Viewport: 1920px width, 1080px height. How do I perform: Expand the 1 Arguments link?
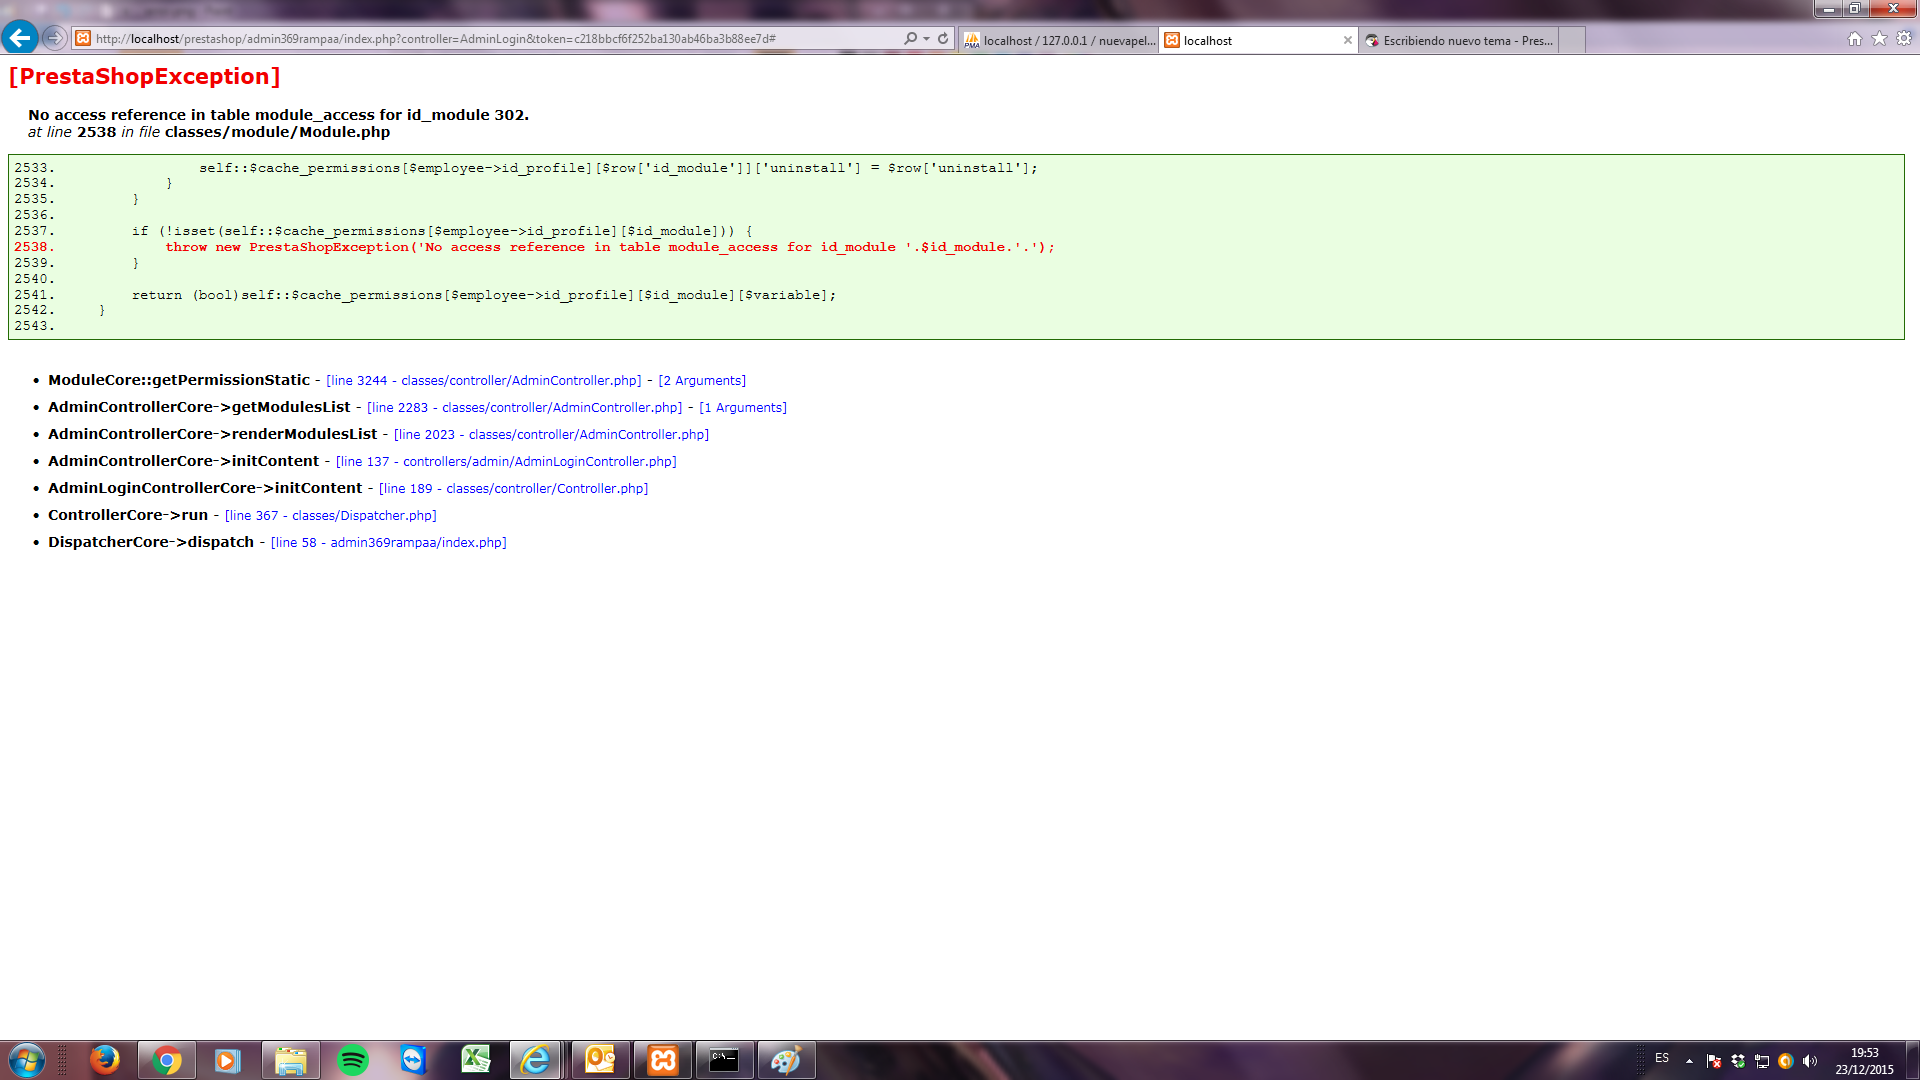coord(743,408)
